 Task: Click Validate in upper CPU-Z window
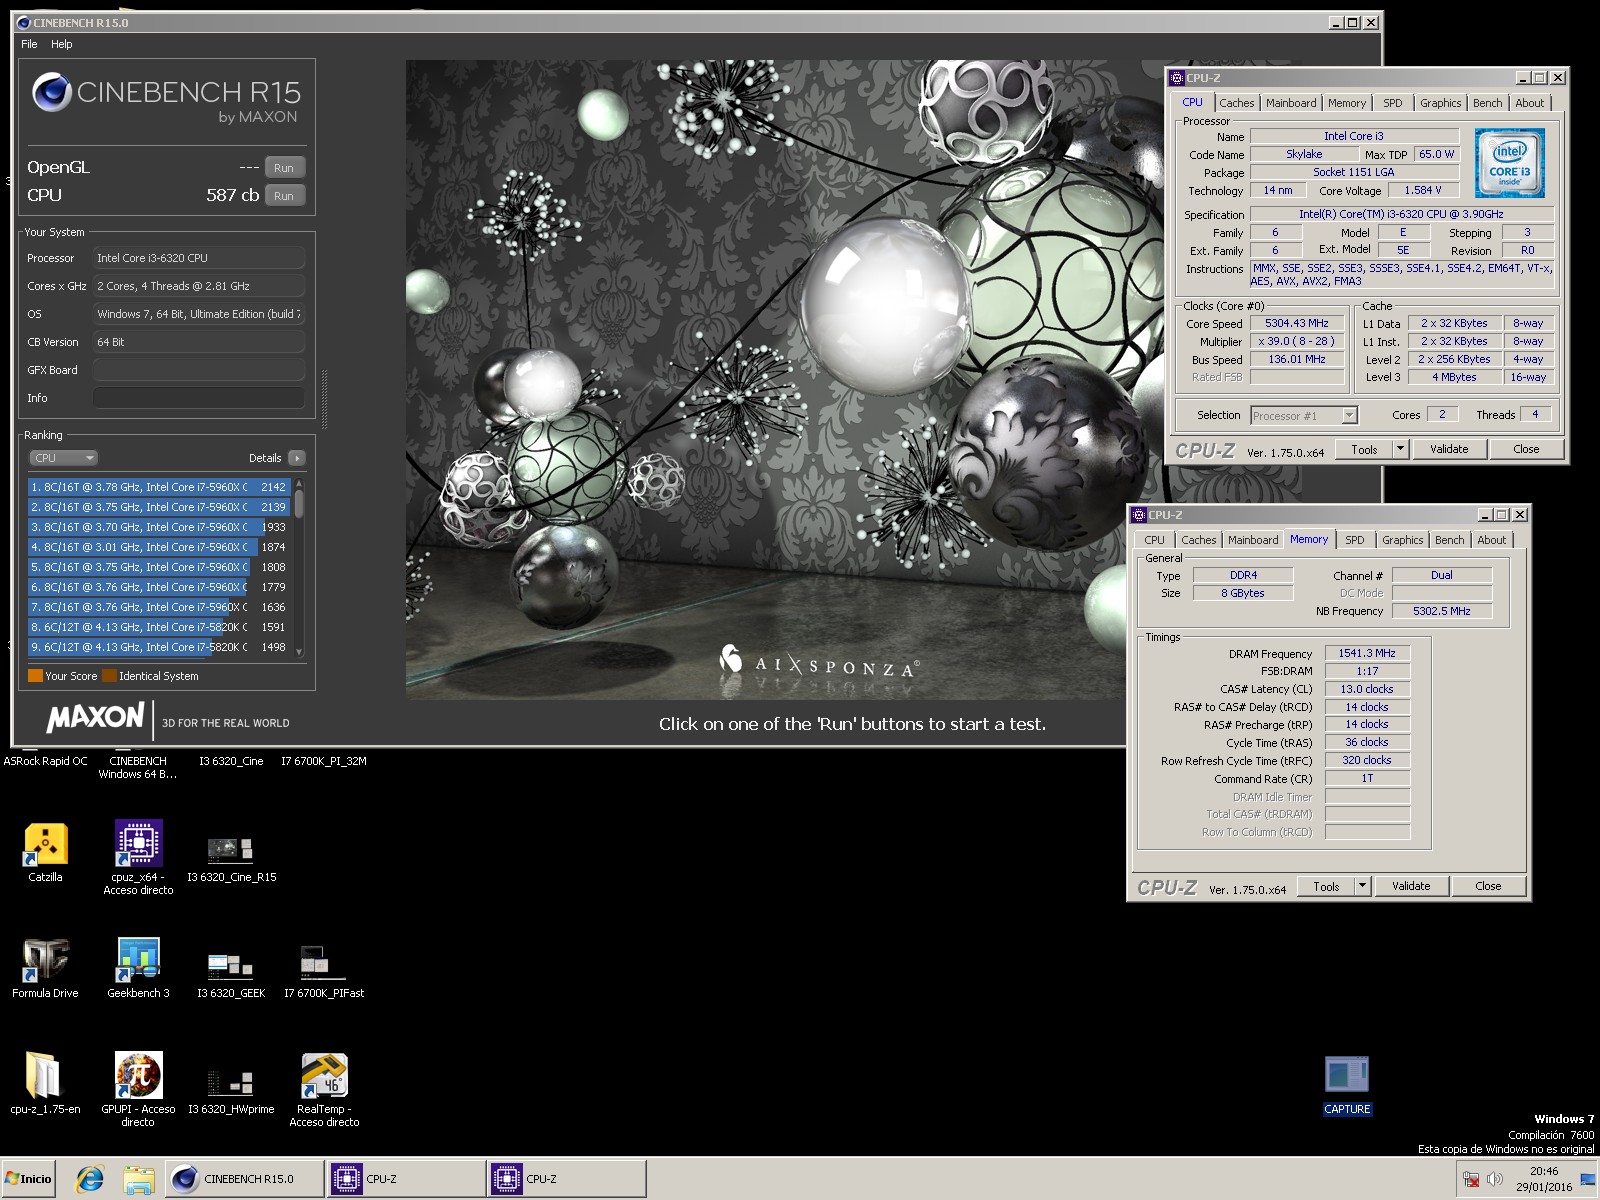point(1449,449)
